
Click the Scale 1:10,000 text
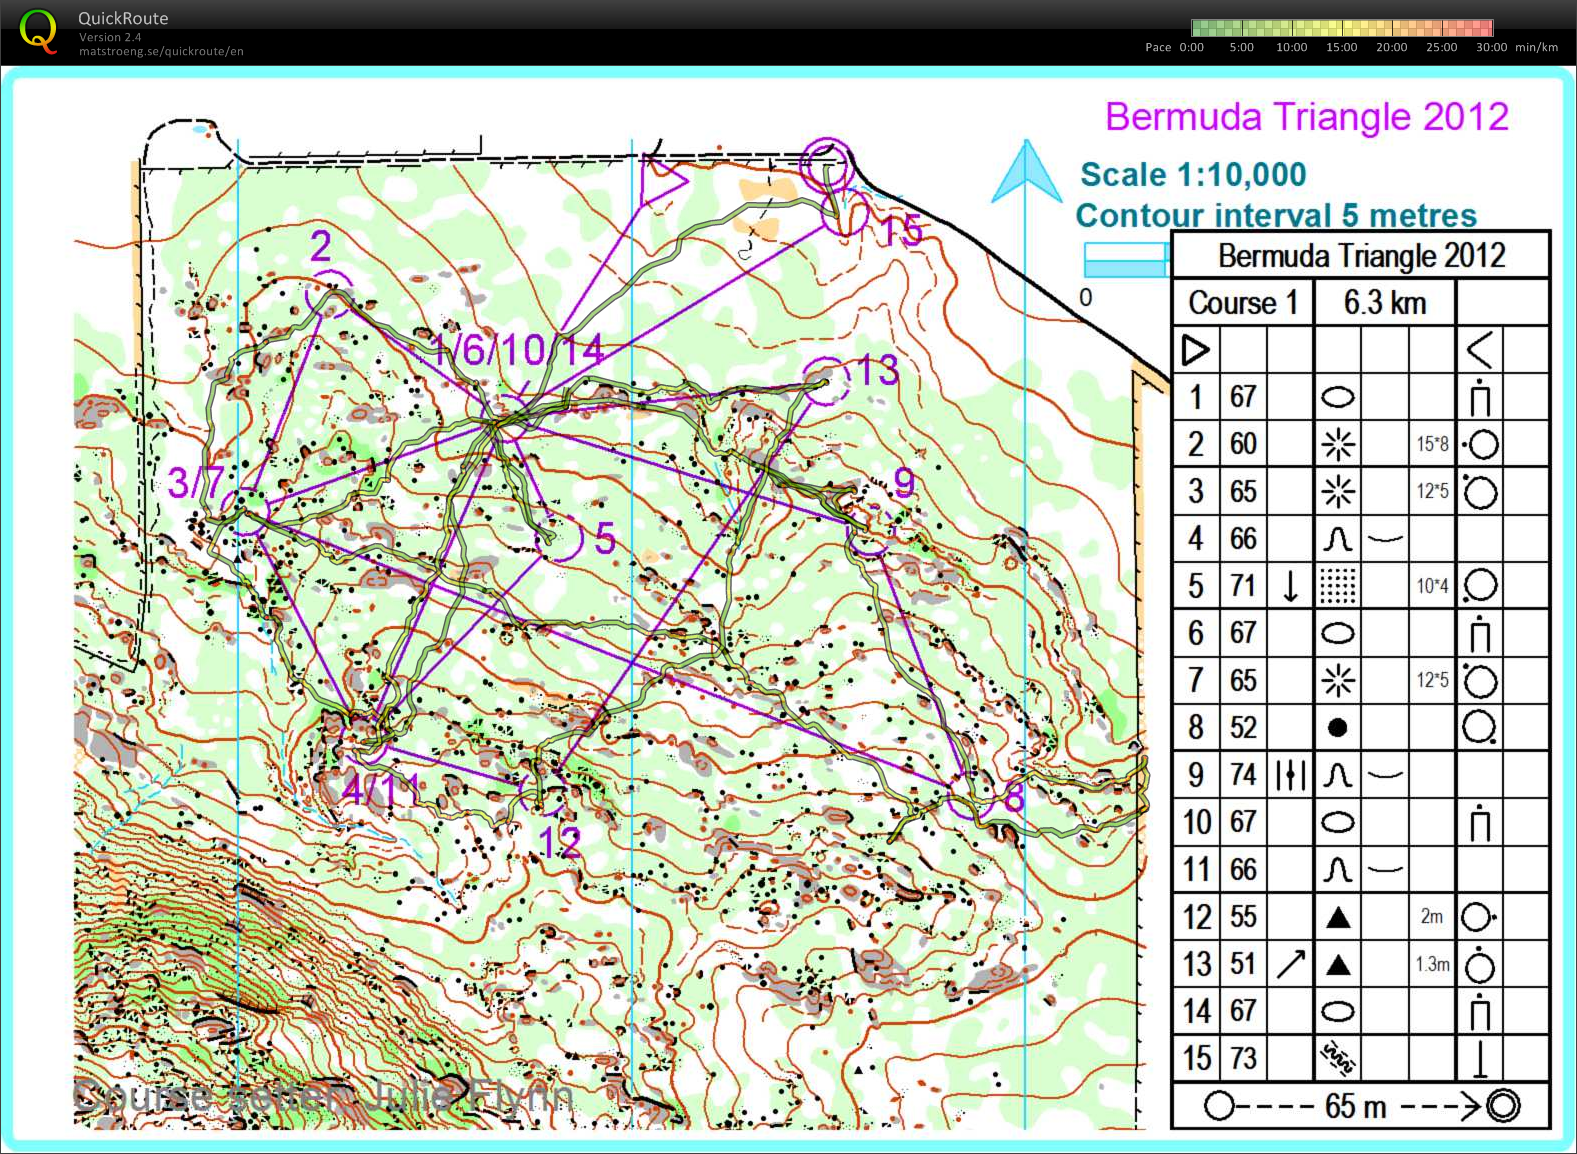pos(1192,175)
